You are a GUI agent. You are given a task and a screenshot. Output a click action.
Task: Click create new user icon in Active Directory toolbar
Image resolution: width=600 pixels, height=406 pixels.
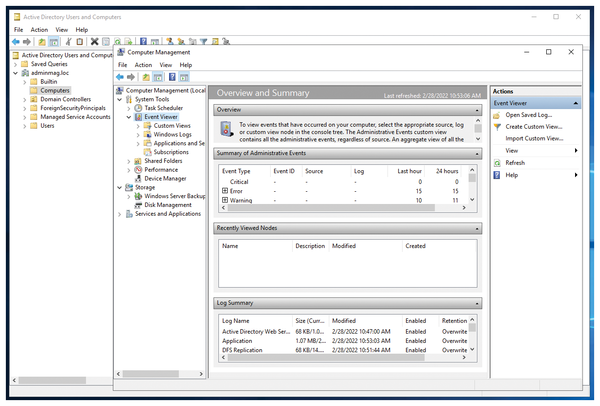[x=170, y=42]
